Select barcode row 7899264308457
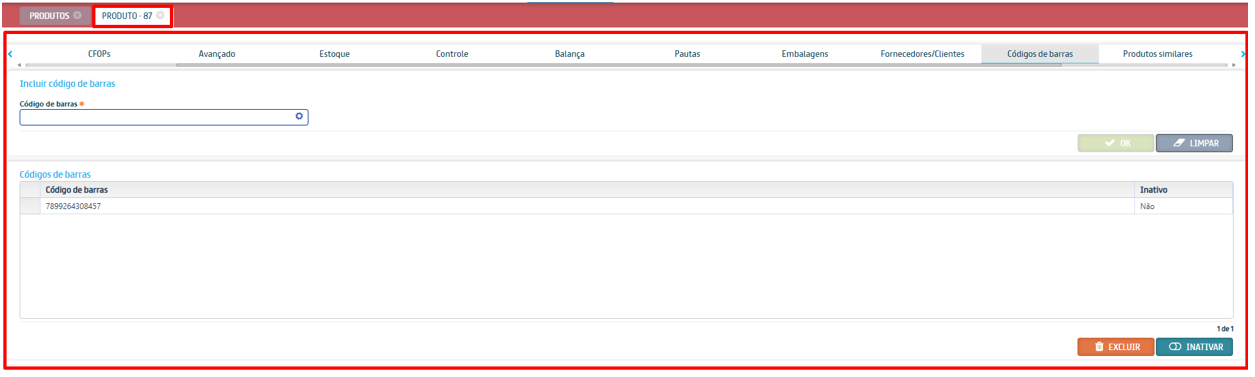The image size is (1255, 377). click(626, 206)
